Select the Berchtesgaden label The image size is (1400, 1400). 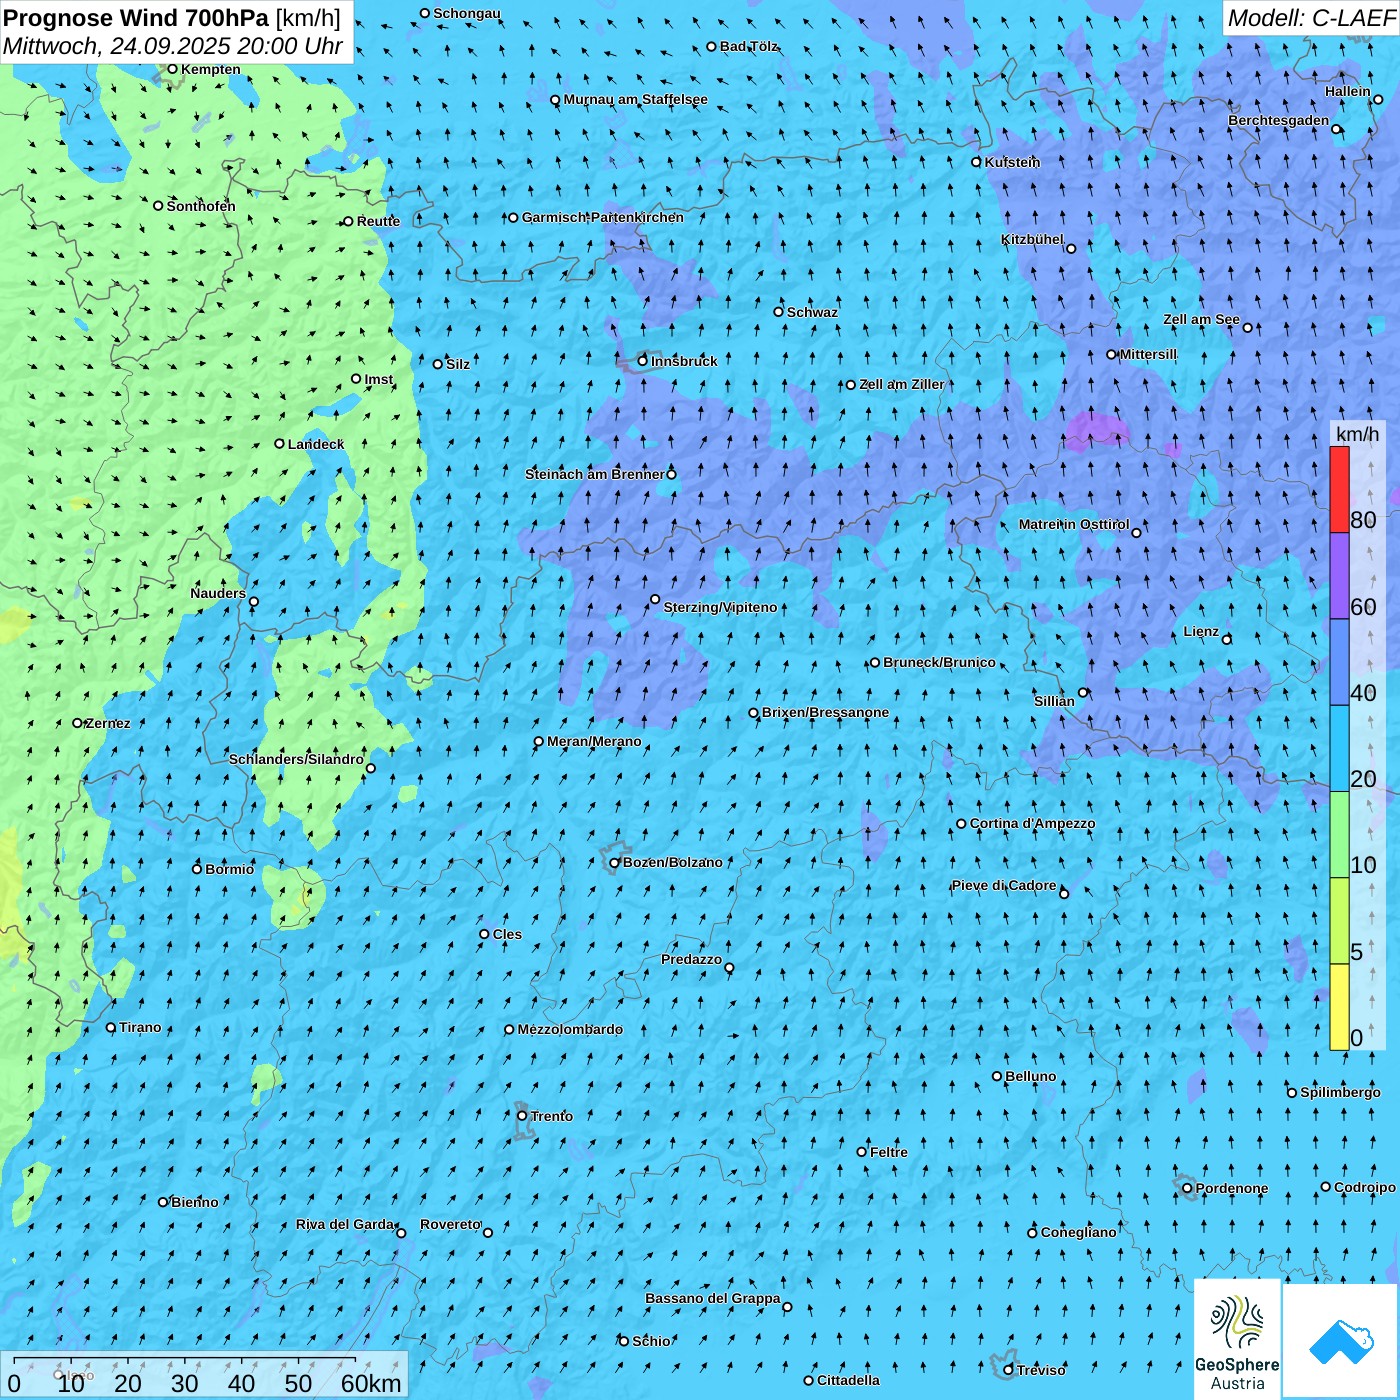click(1278, 120)
